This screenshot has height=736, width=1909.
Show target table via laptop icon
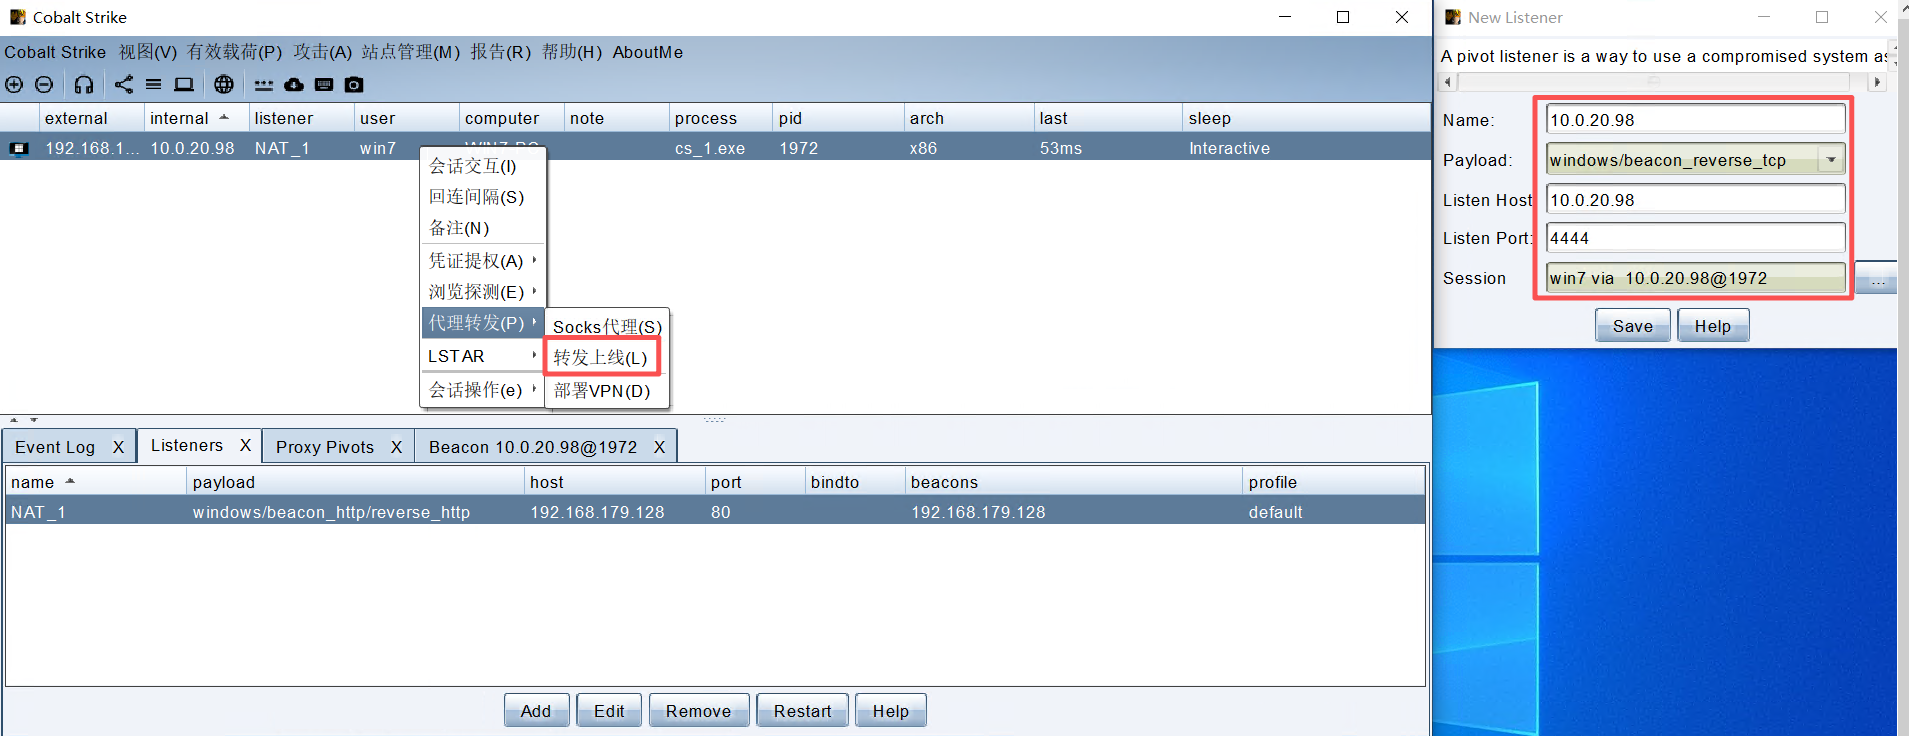click(184, 85)
